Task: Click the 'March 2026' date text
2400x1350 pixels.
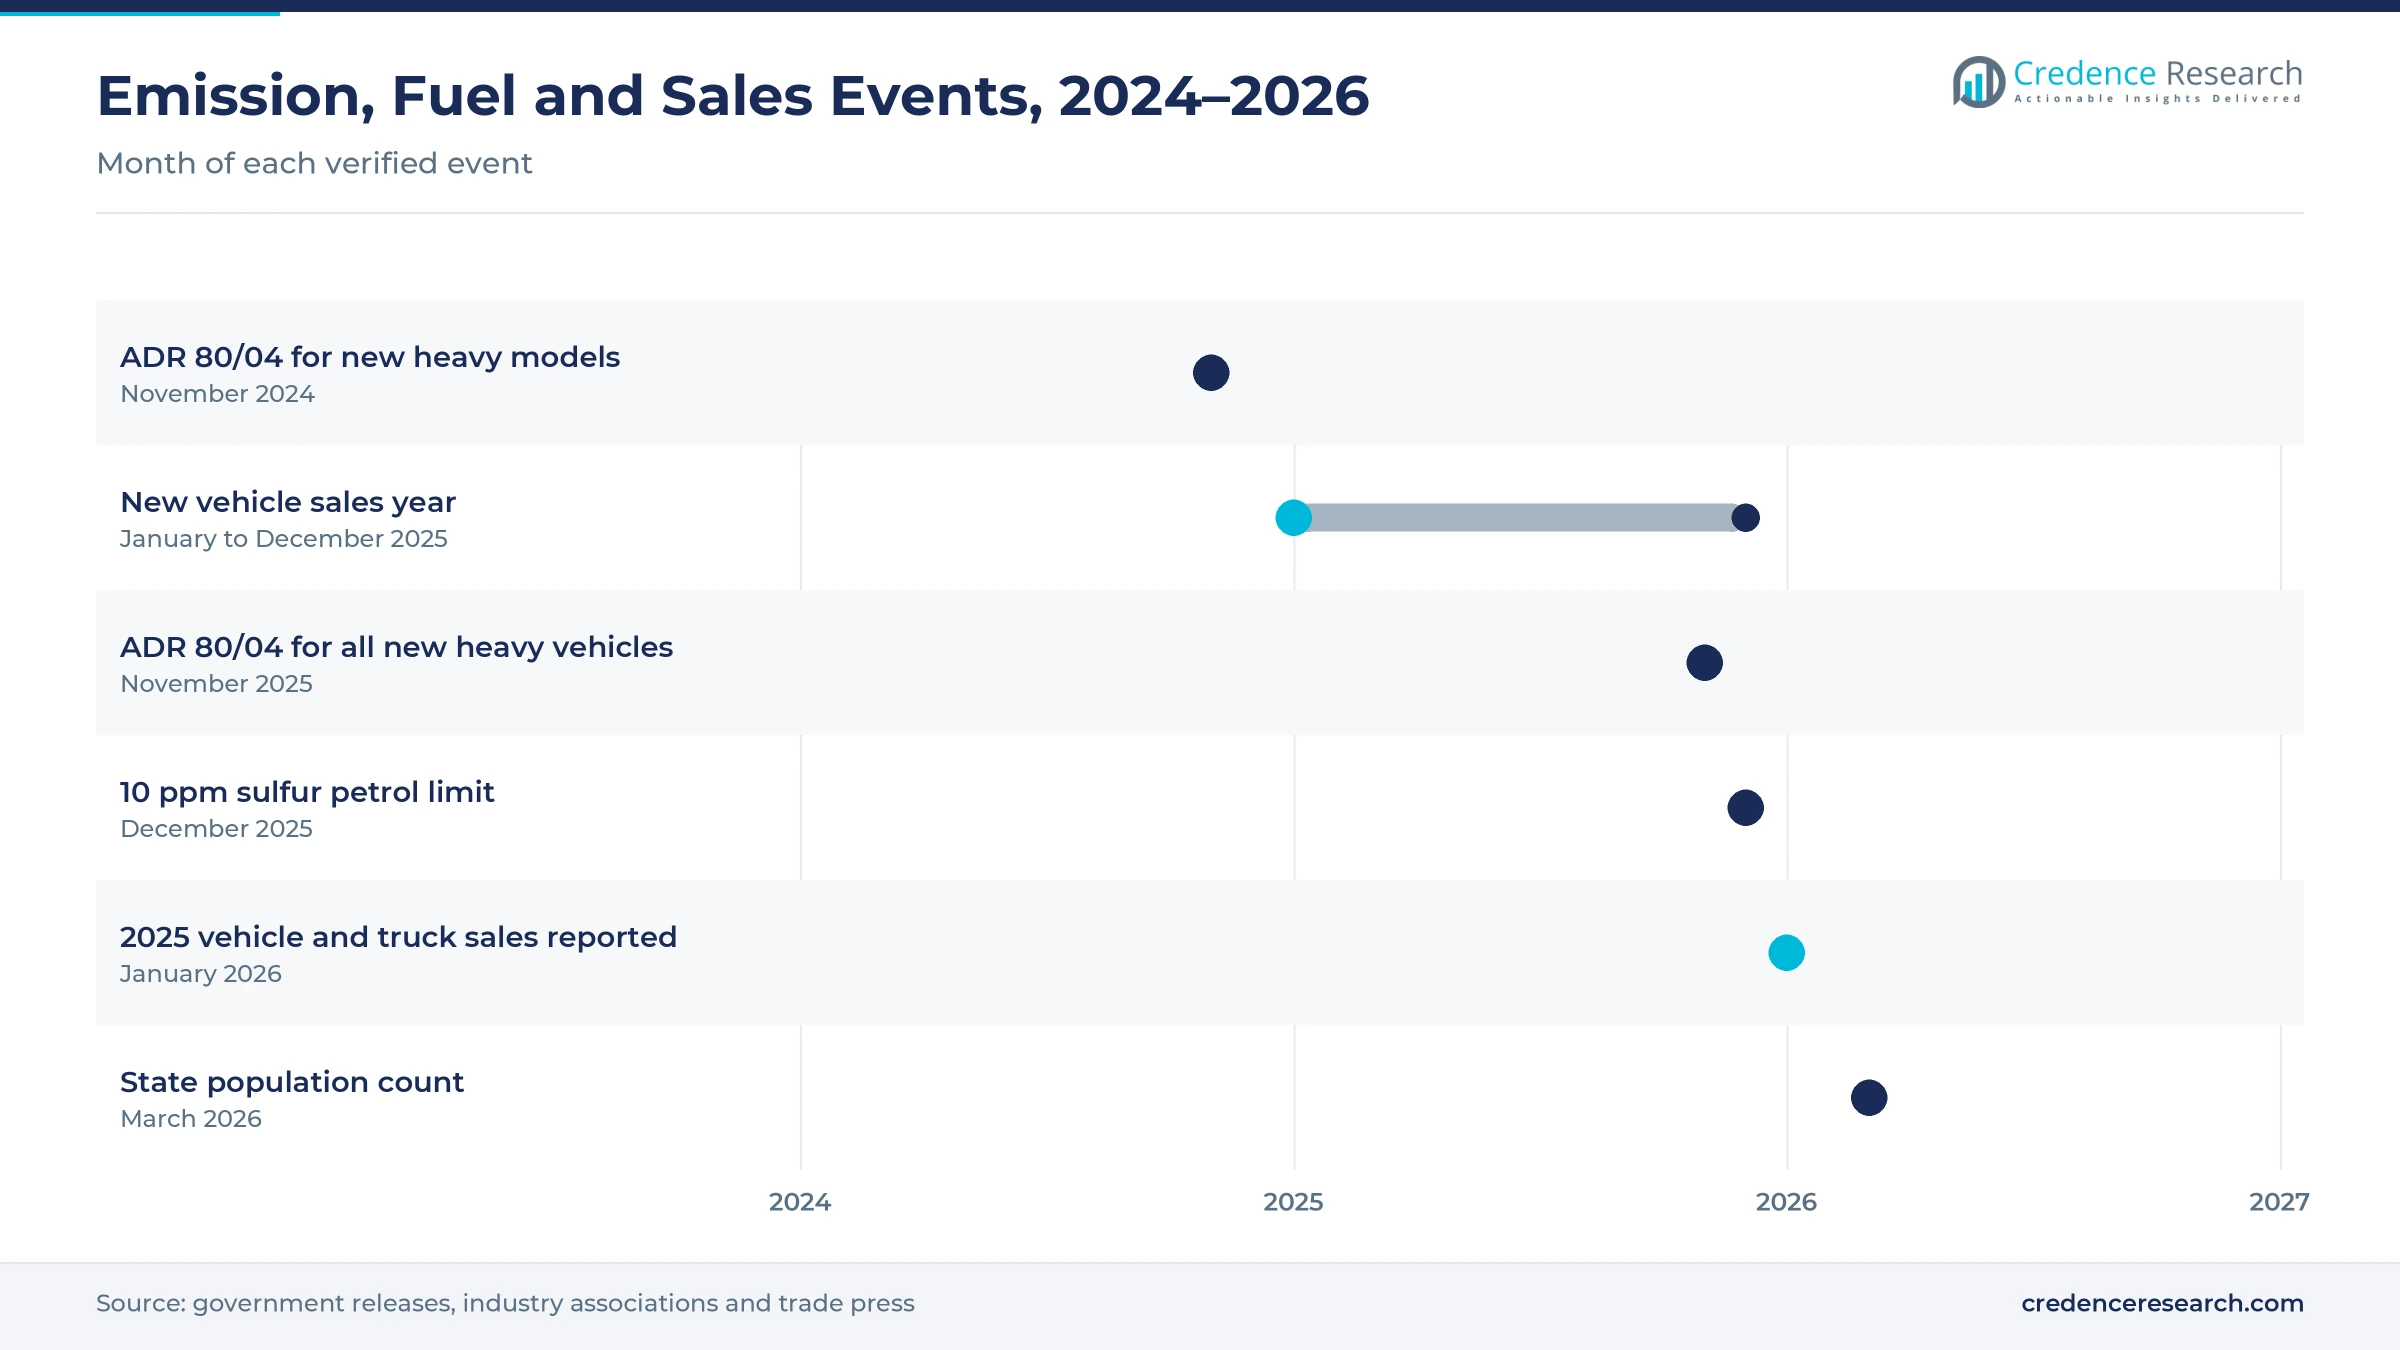Action: pyautogui.click(x=191, y=1119)
